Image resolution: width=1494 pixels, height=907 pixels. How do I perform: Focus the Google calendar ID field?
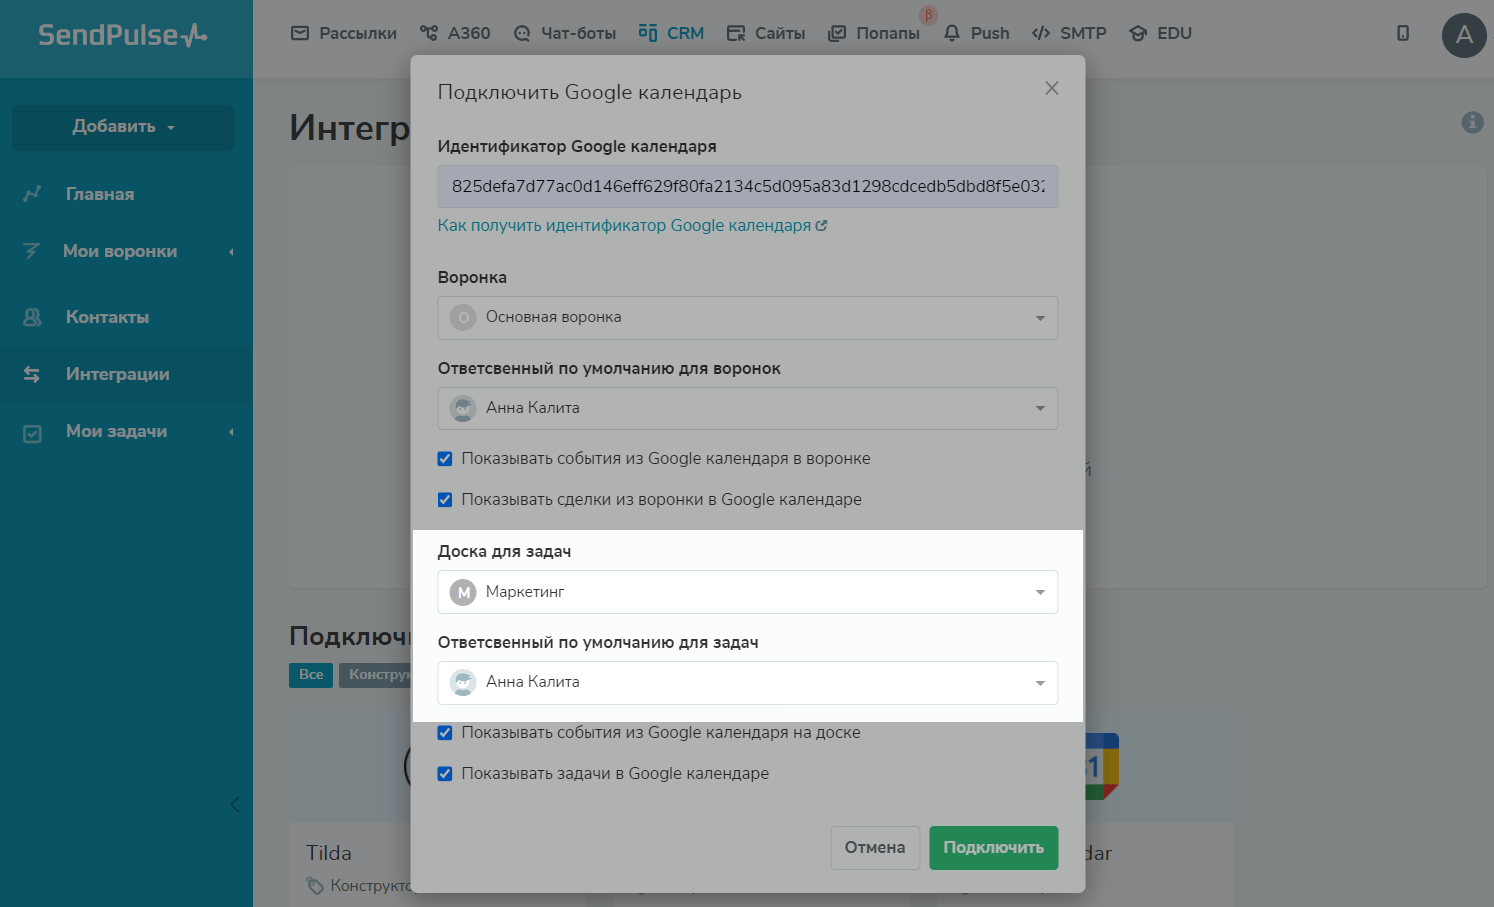click(x=748, y=187)
